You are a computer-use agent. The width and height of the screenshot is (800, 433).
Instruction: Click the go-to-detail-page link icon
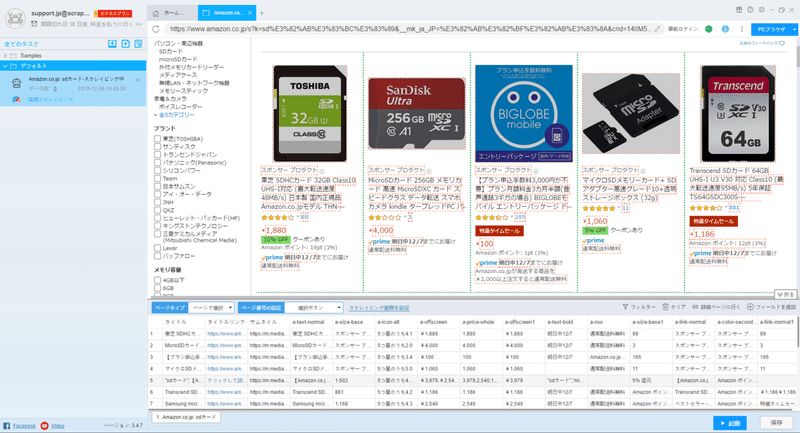(695, 307)
